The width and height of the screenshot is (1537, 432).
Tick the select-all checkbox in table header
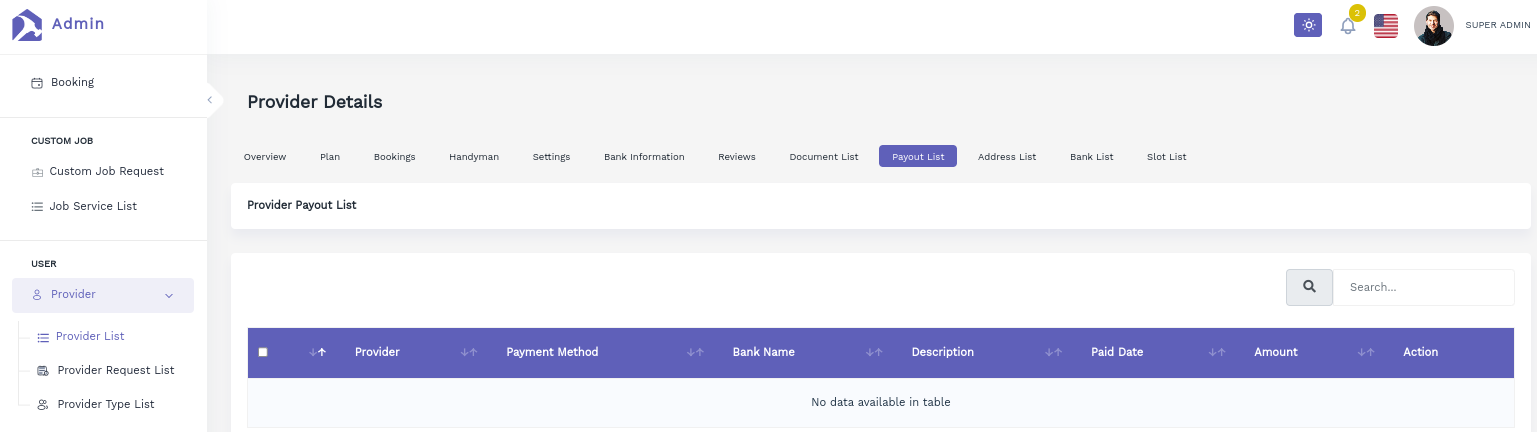coord(263,352)
